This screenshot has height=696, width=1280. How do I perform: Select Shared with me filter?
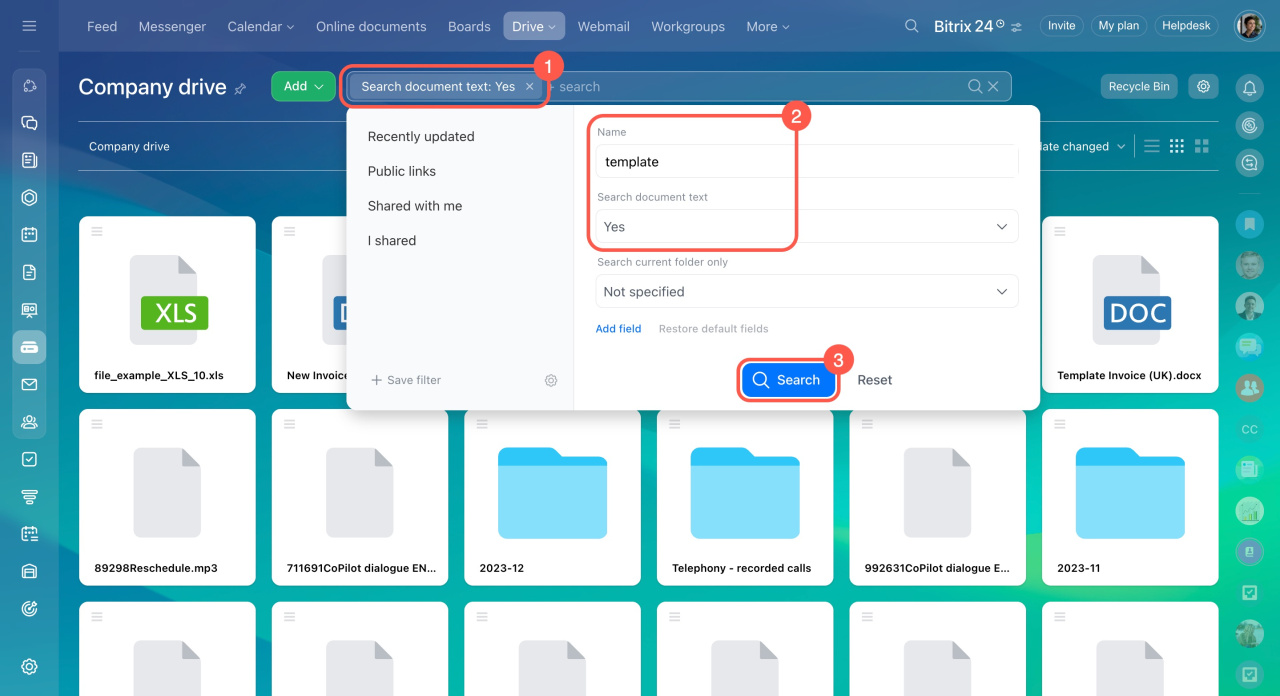[415, 206]
